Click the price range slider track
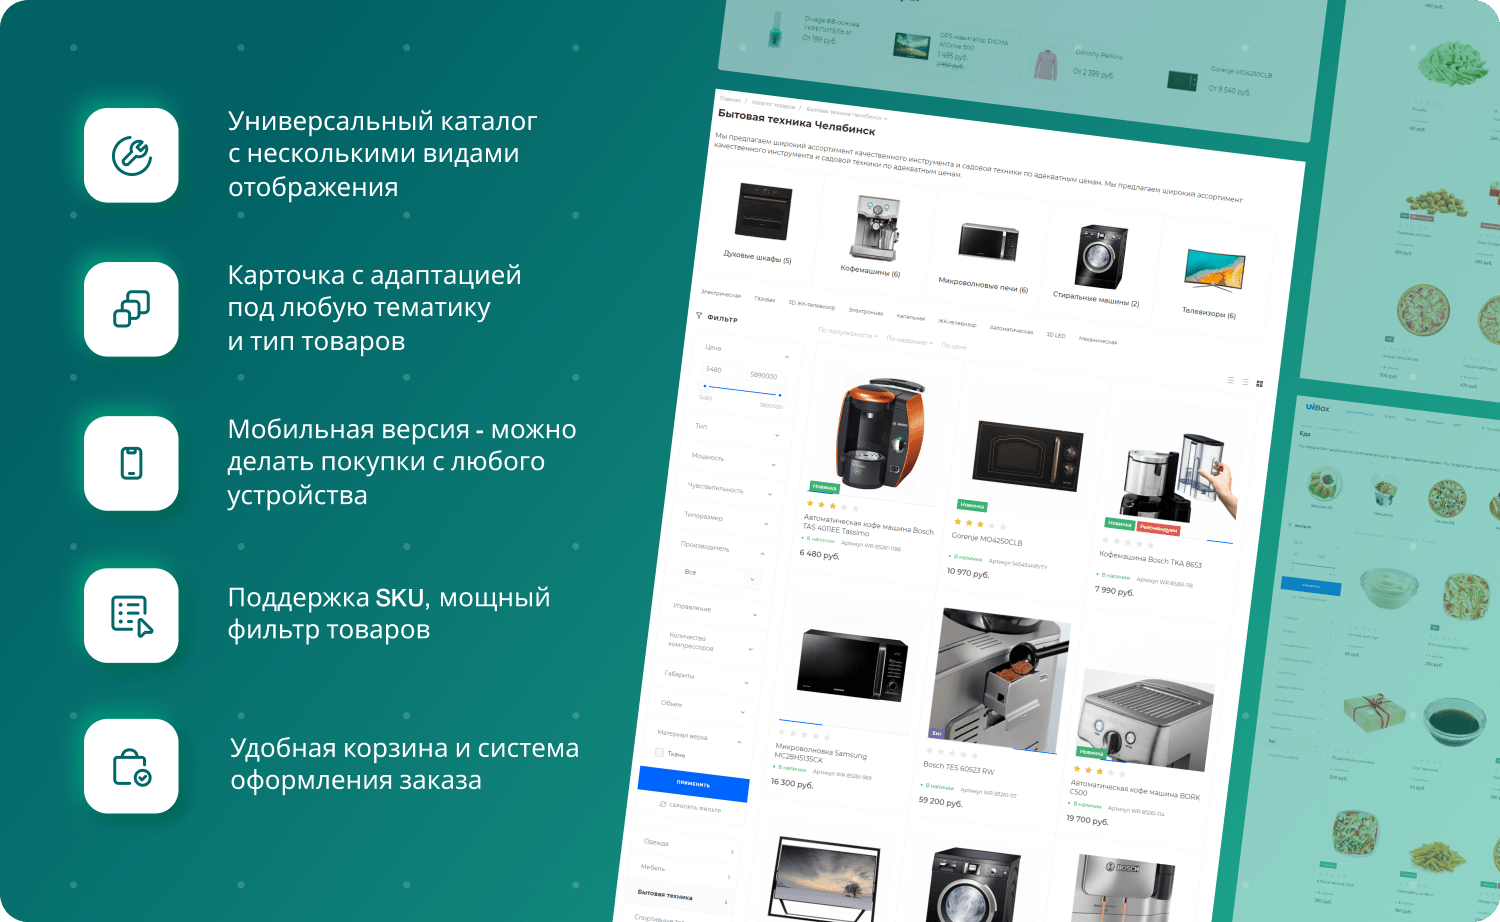1500x922 pixels. pyautogui.click(x=742, y=390)
